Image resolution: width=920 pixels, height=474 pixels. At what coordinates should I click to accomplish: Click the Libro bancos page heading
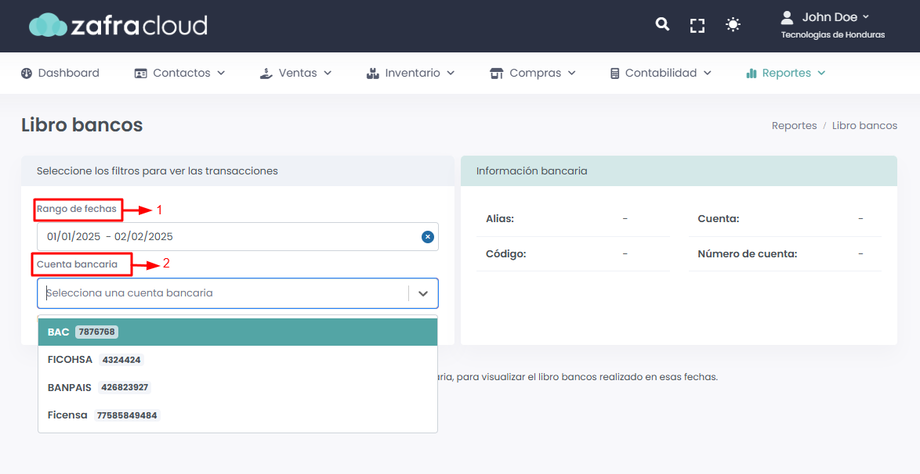82,125
